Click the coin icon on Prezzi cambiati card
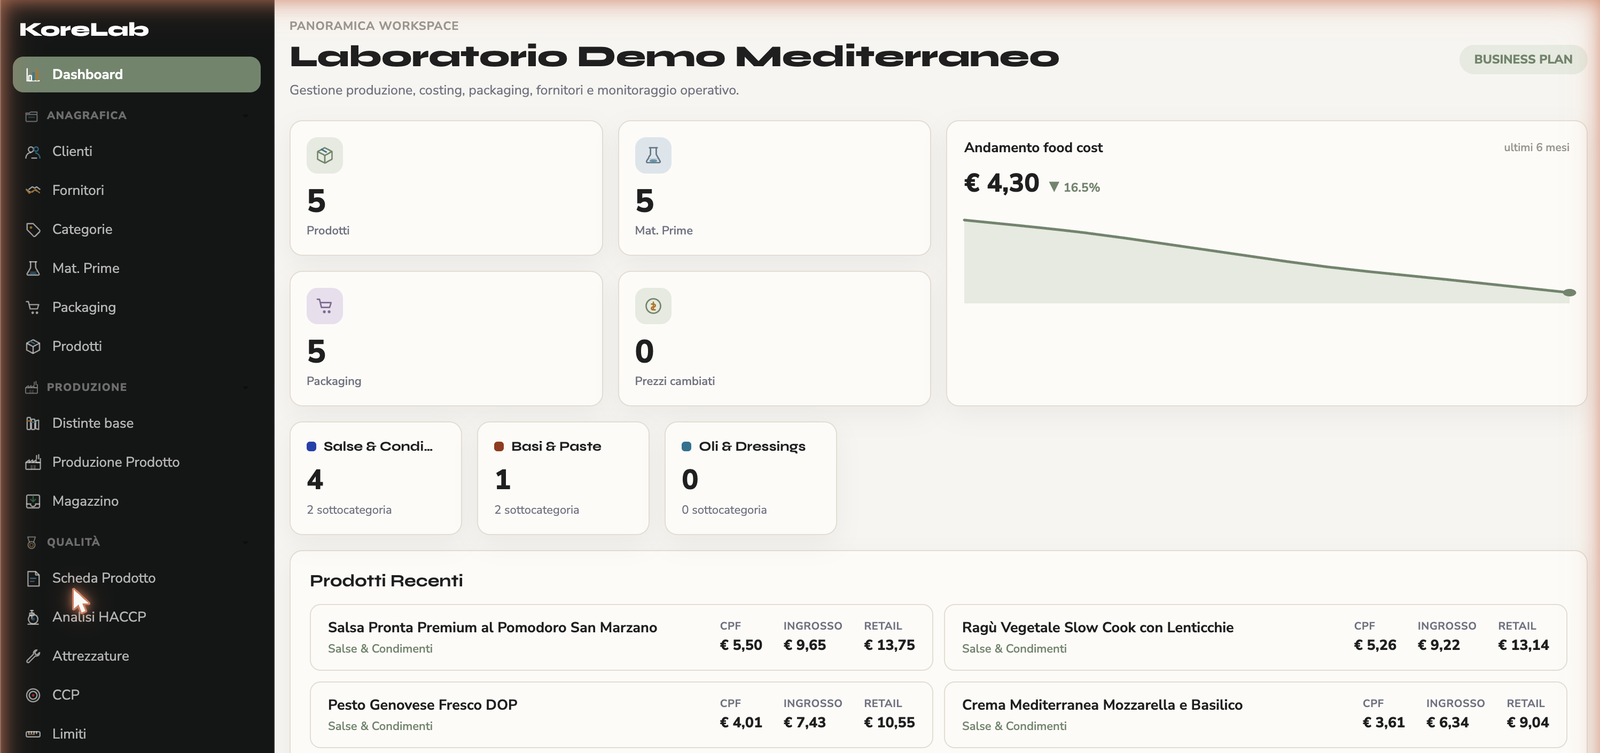This screenshot has height=753, width=1600. coord(653,306)
